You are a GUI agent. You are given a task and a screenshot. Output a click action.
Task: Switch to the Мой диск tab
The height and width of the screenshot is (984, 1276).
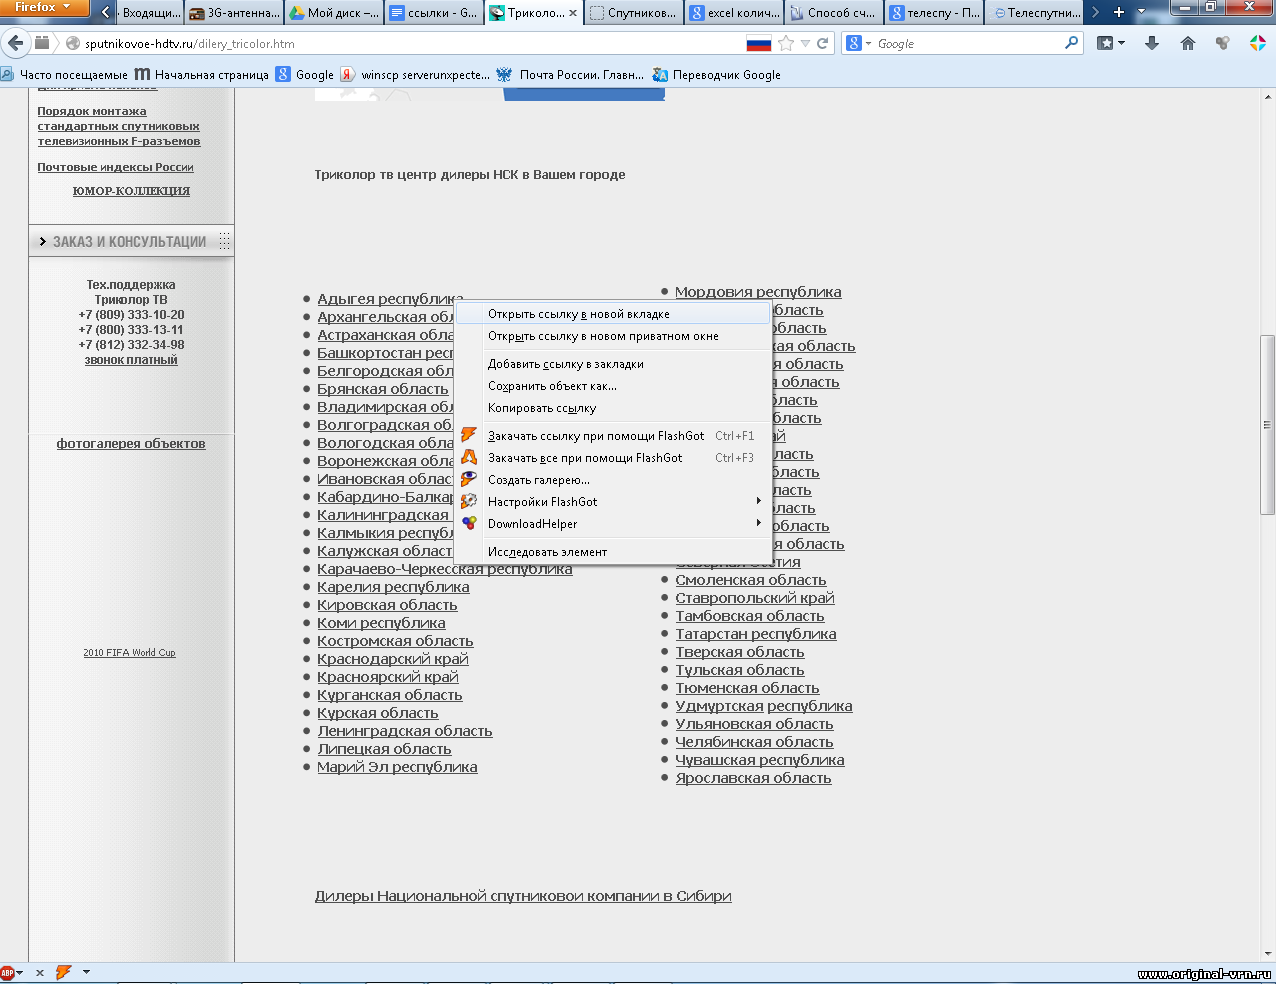[334, 13]
